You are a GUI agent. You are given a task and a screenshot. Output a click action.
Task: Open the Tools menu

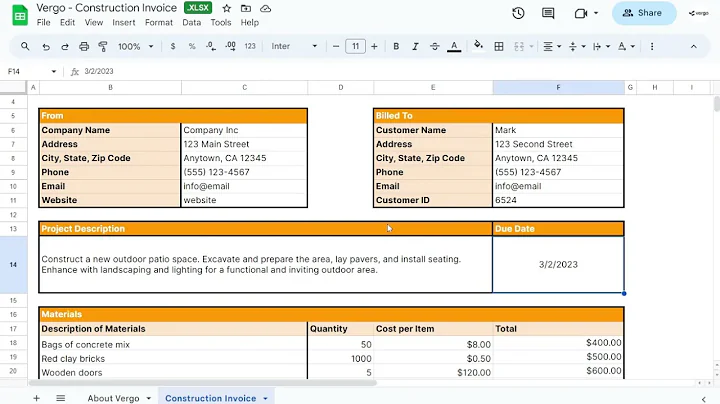tap(220, 22)
